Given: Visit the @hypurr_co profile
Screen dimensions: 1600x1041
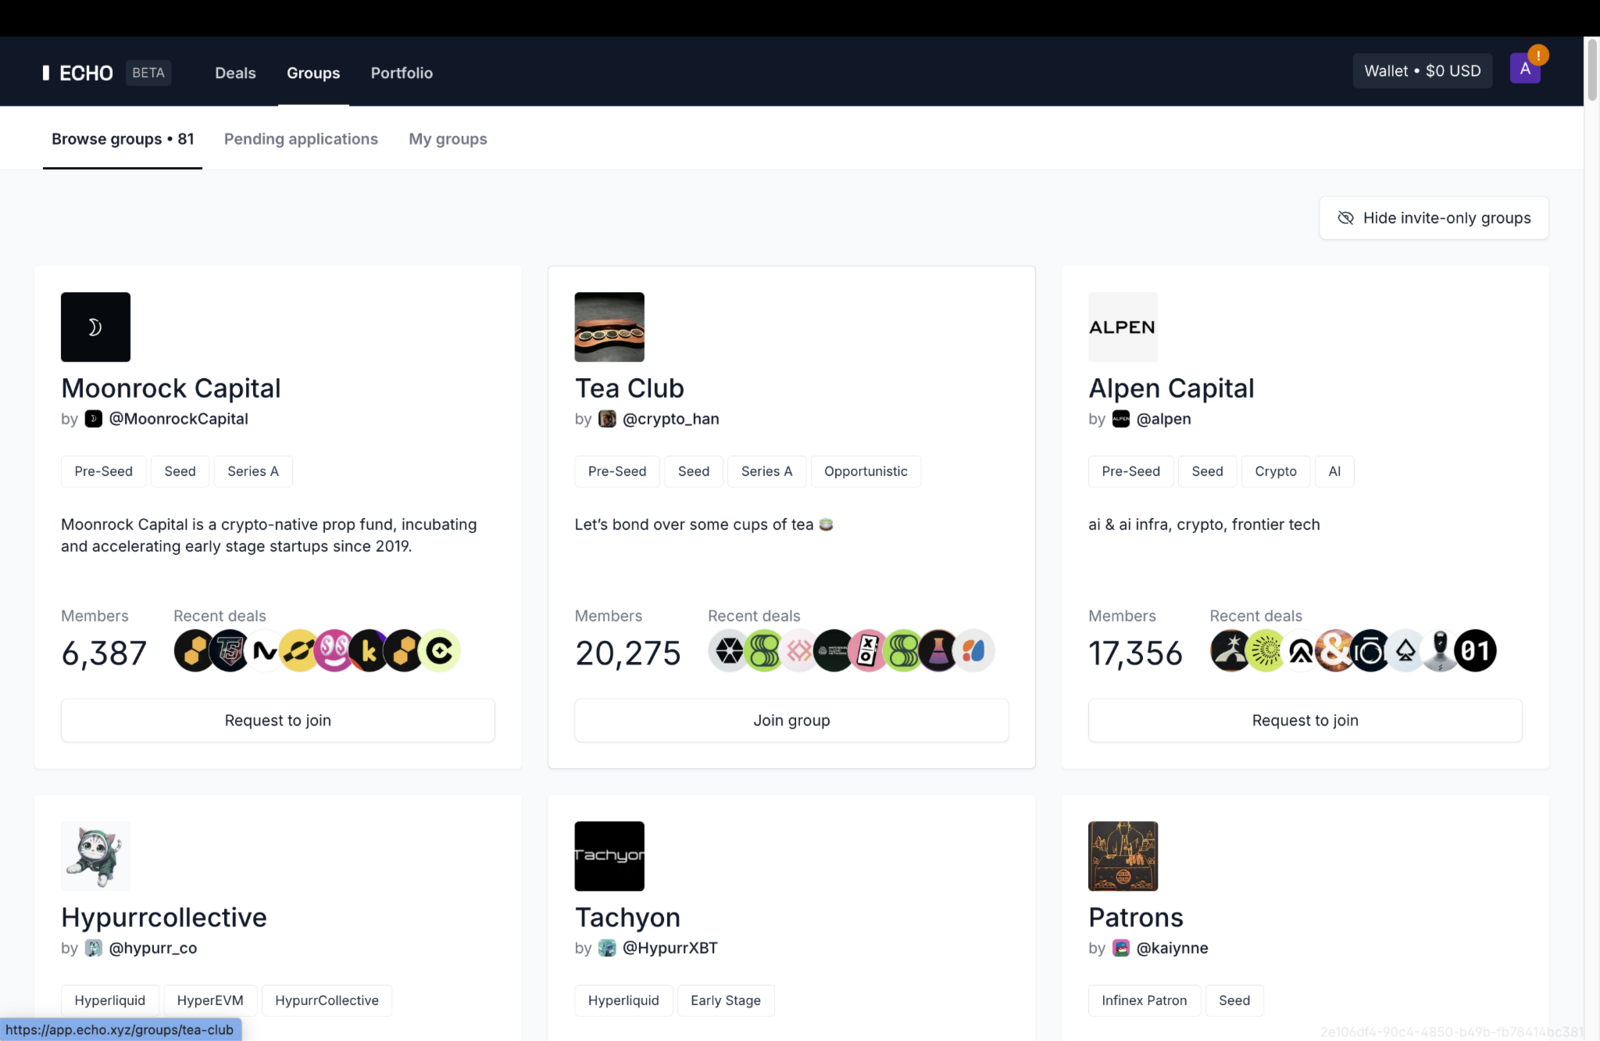Looking at the screenshot, I should pos(153,948).
